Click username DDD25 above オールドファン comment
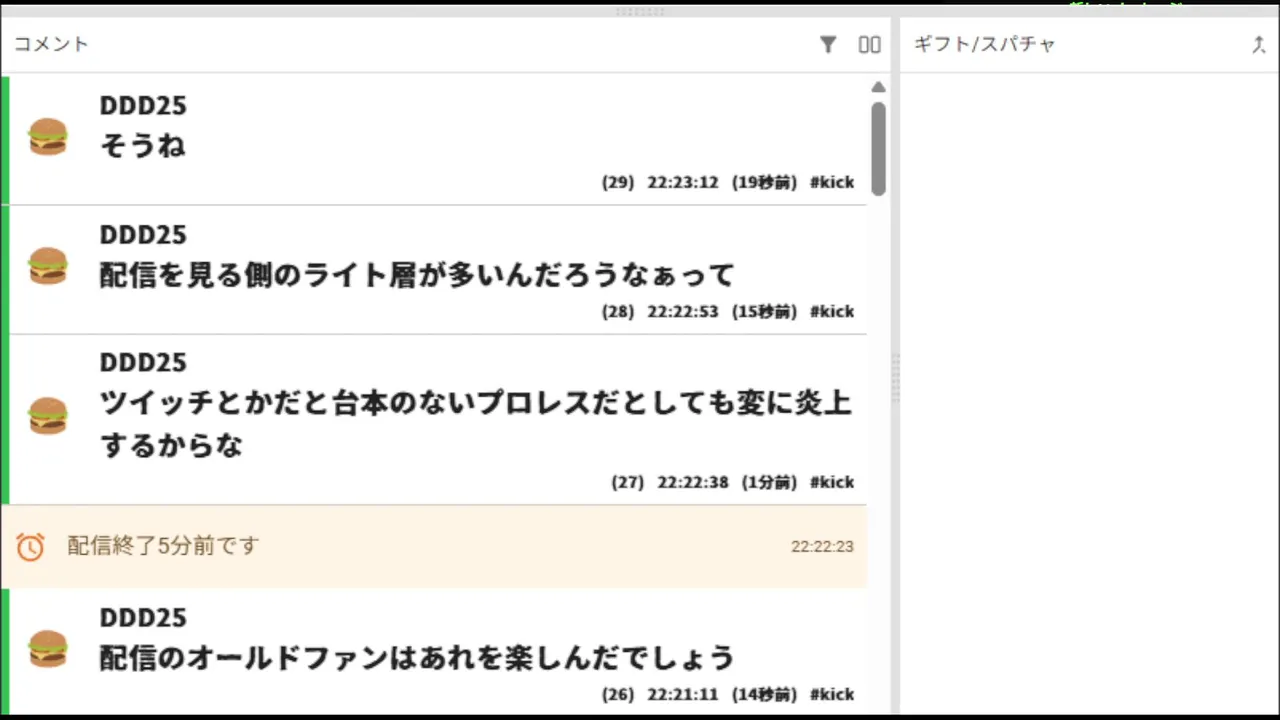 (x=143, y=617)
